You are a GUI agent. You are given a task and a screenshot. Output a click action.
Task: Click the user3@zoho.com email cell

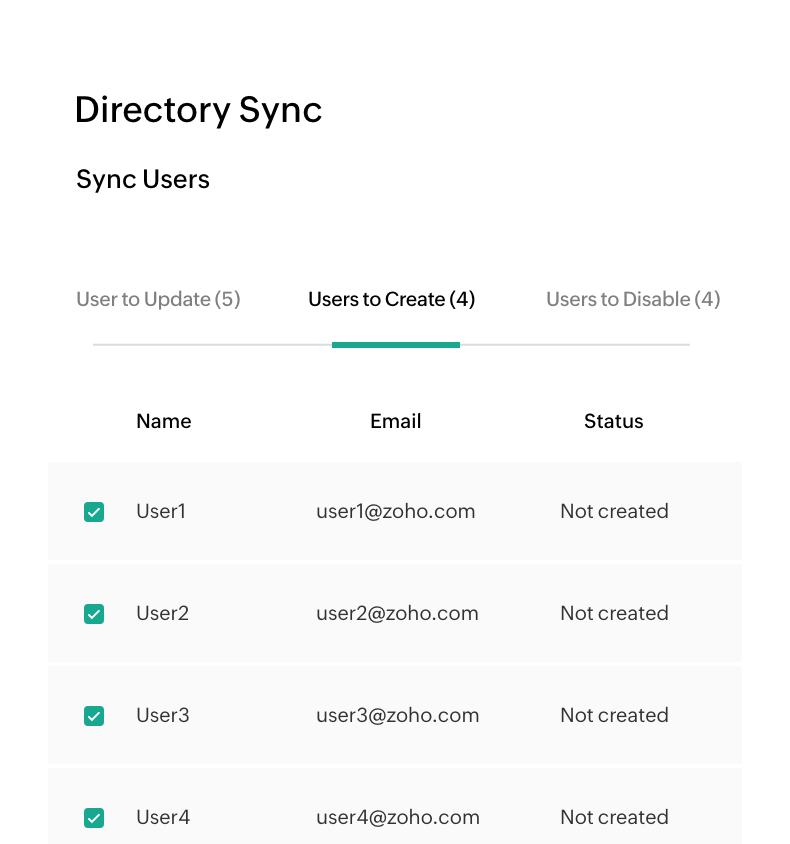(397, 715)
